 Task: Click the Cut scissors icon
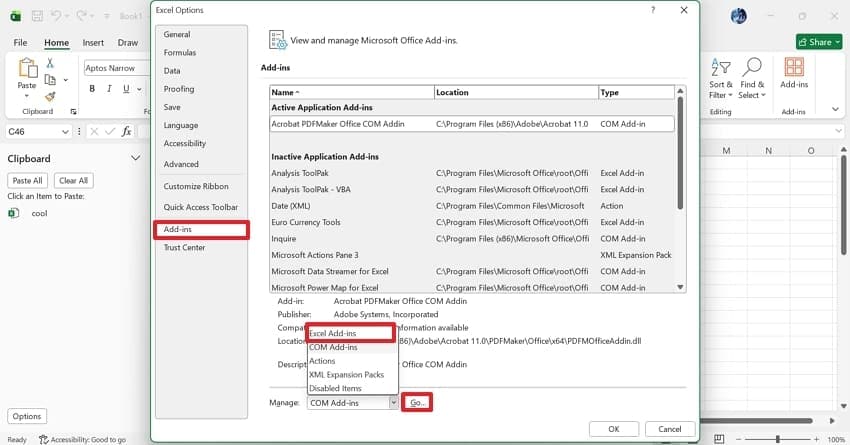click(50, 63)
